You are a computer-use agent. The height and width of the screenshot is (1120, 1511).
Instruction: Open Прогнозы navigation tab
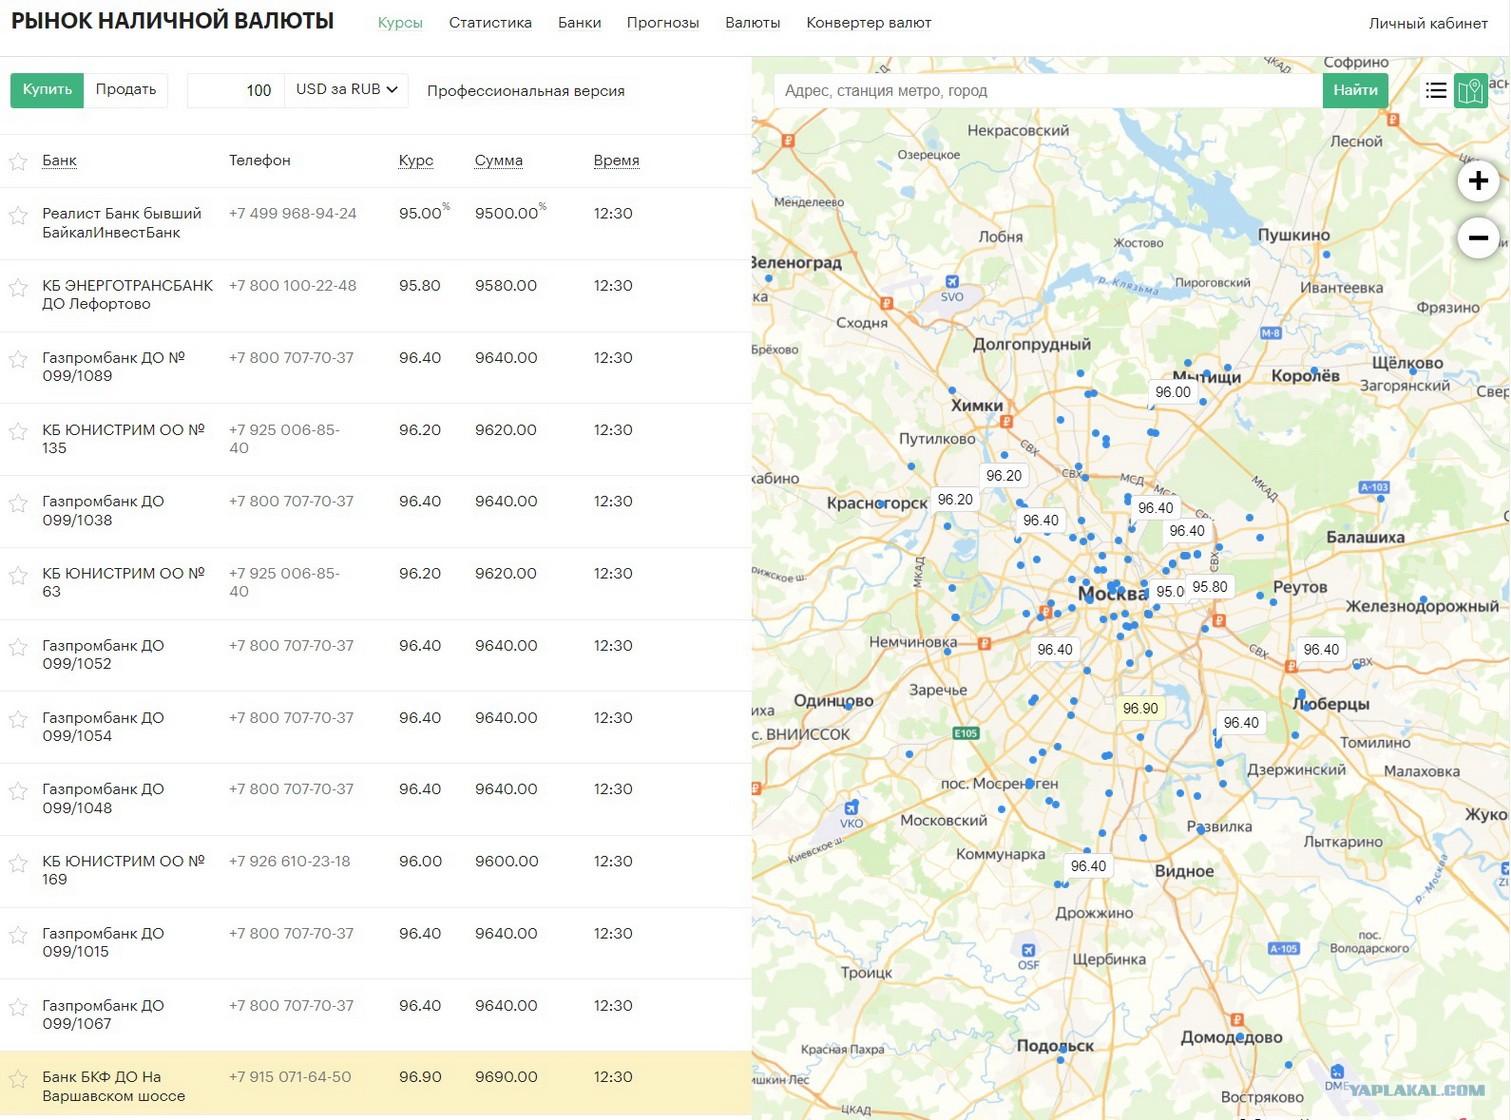click(663, 23)
